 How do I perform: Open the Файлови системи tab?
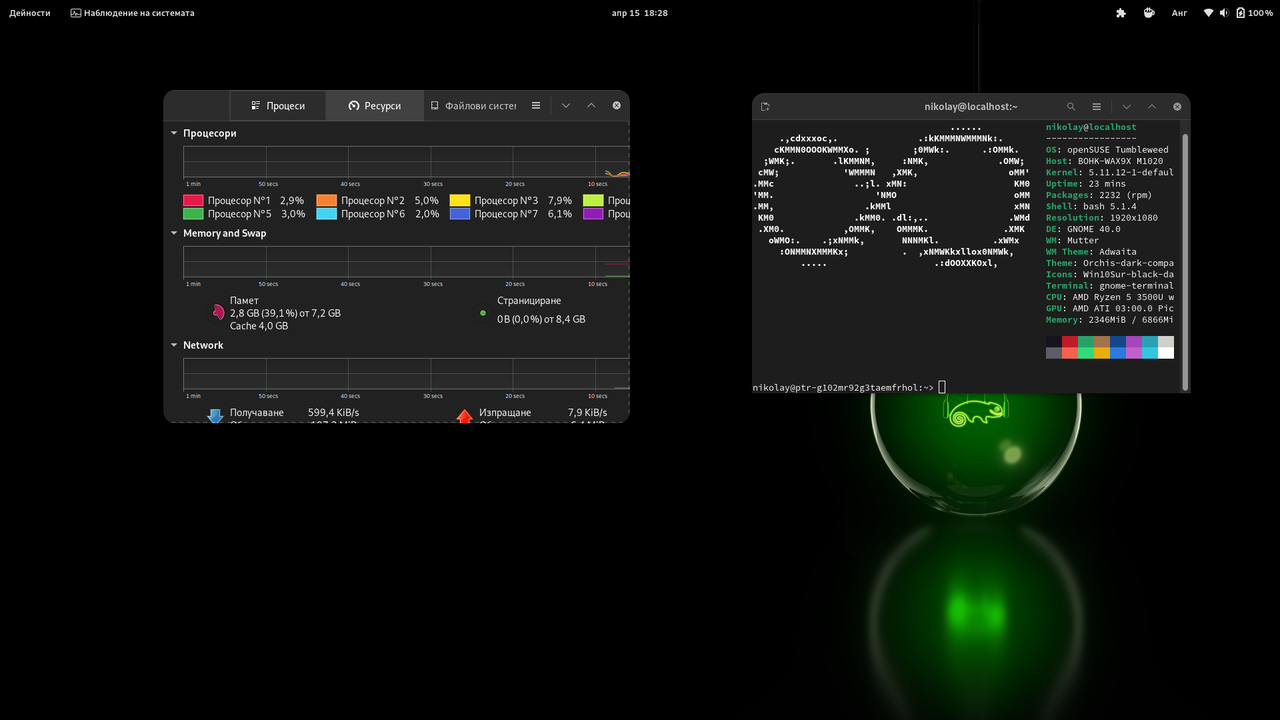coord(473,105)
